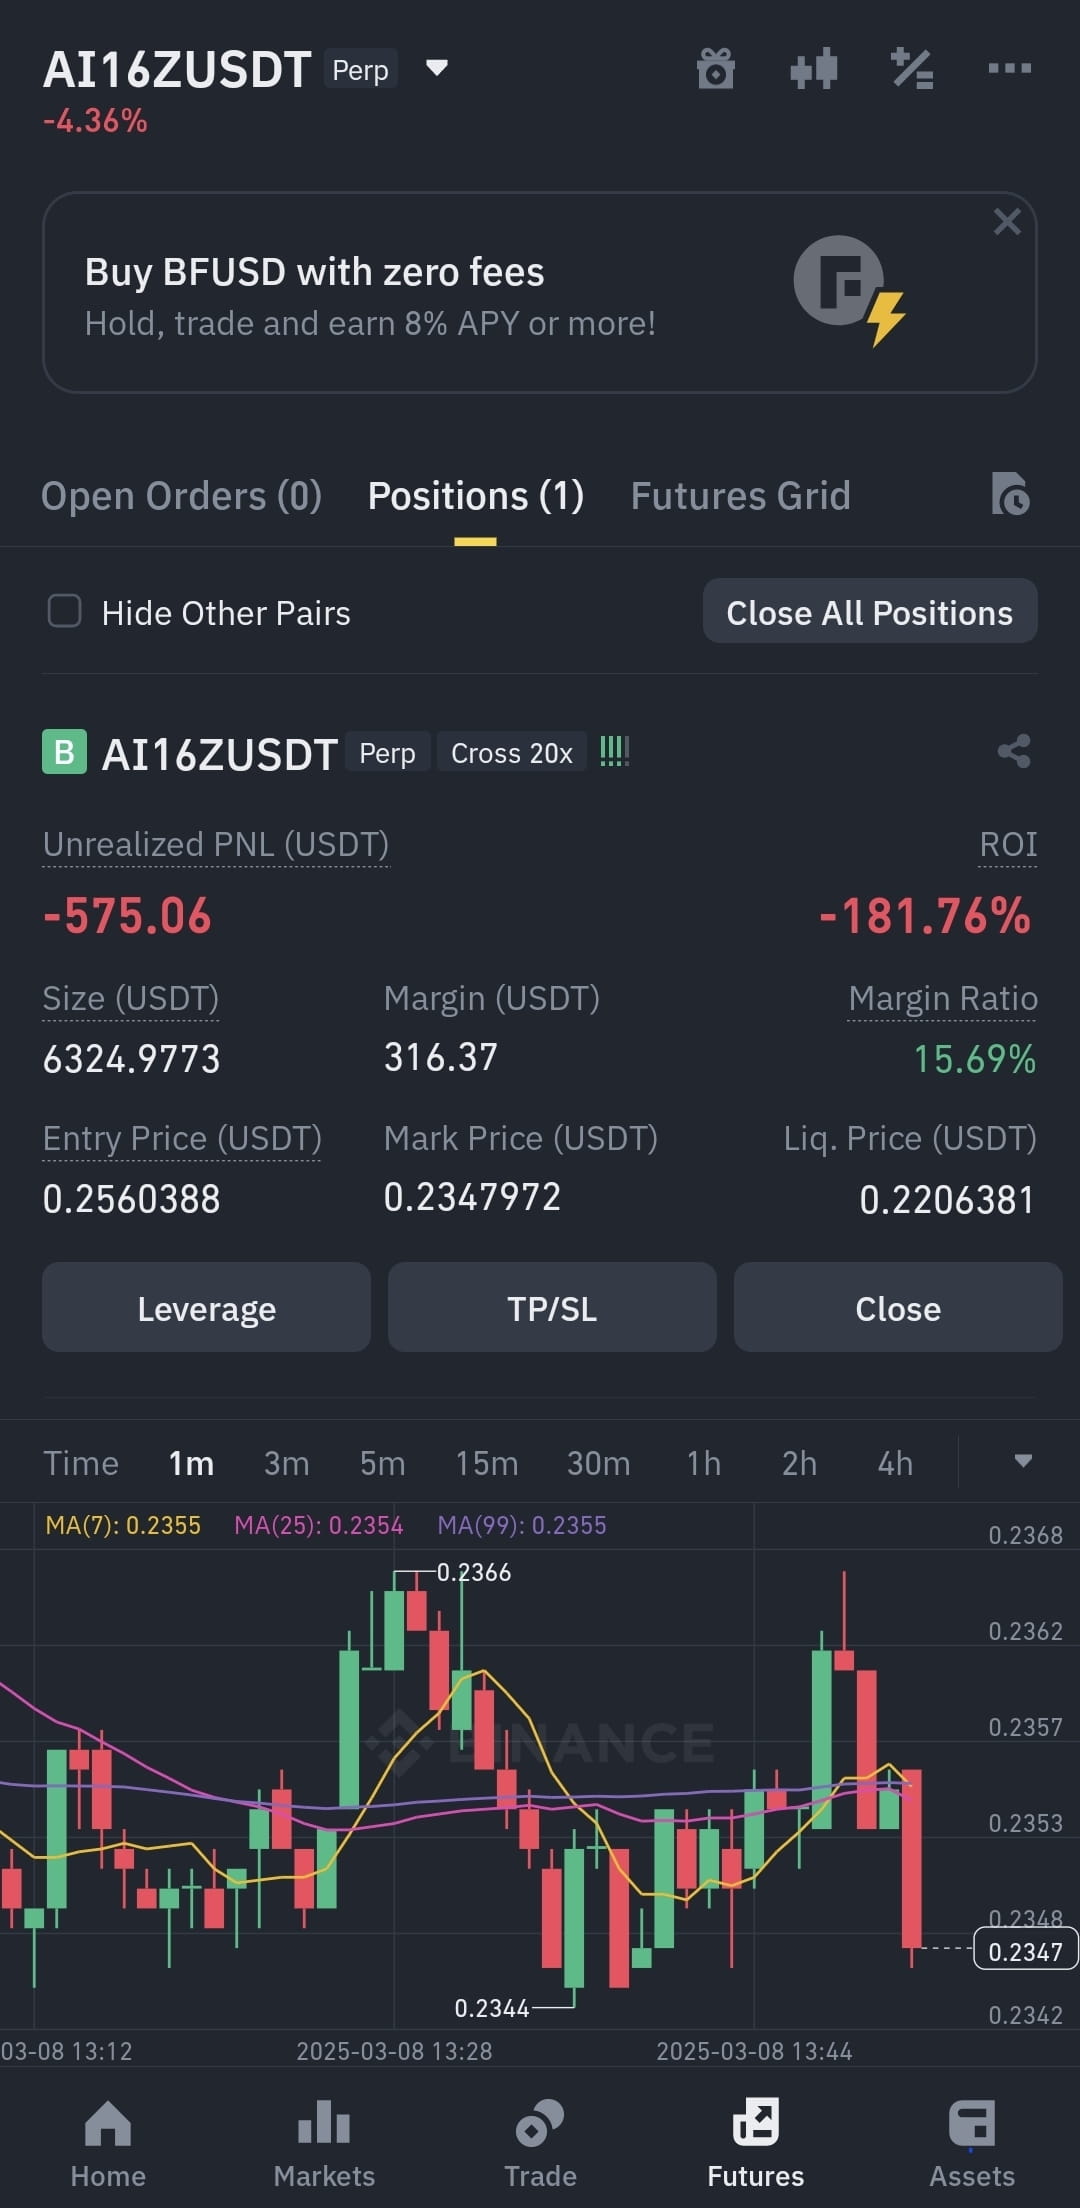1080x2208 pixels.
Task: Open the calculator percent icon
Action: 912,69
